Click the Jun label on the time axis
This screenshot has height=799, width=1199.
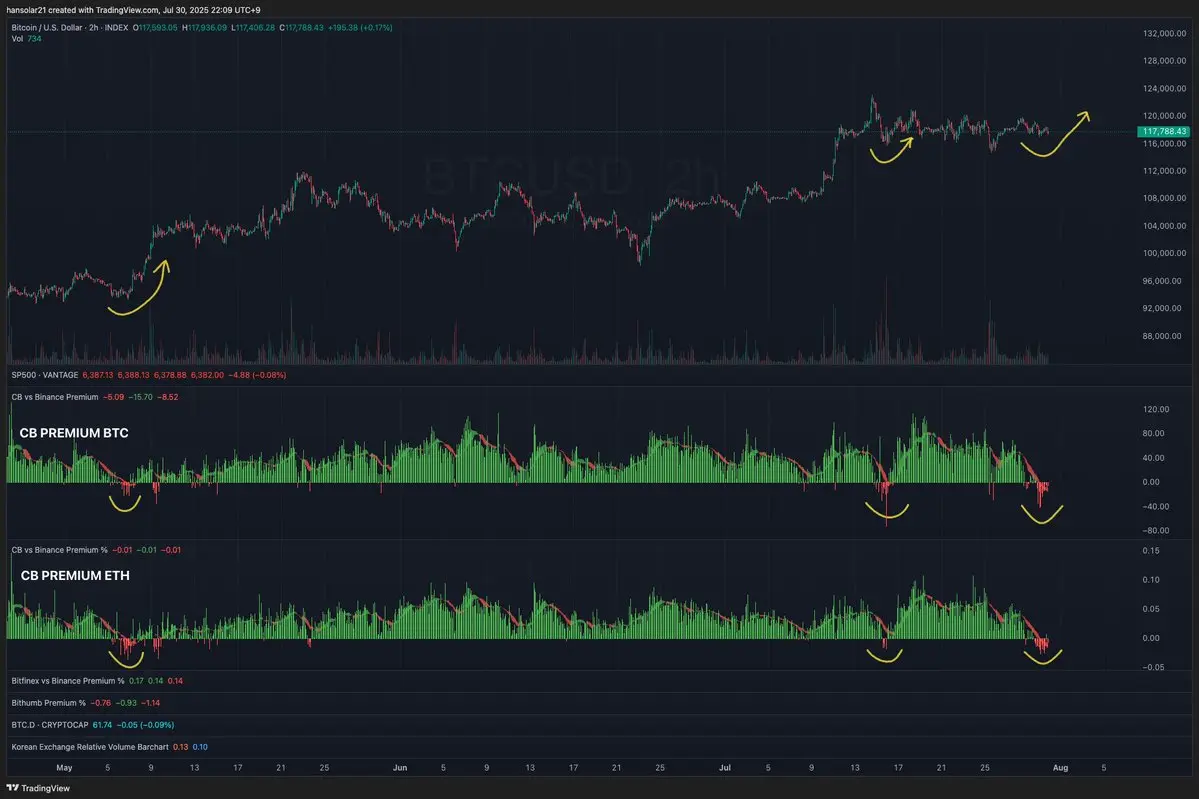click(400, 768)
